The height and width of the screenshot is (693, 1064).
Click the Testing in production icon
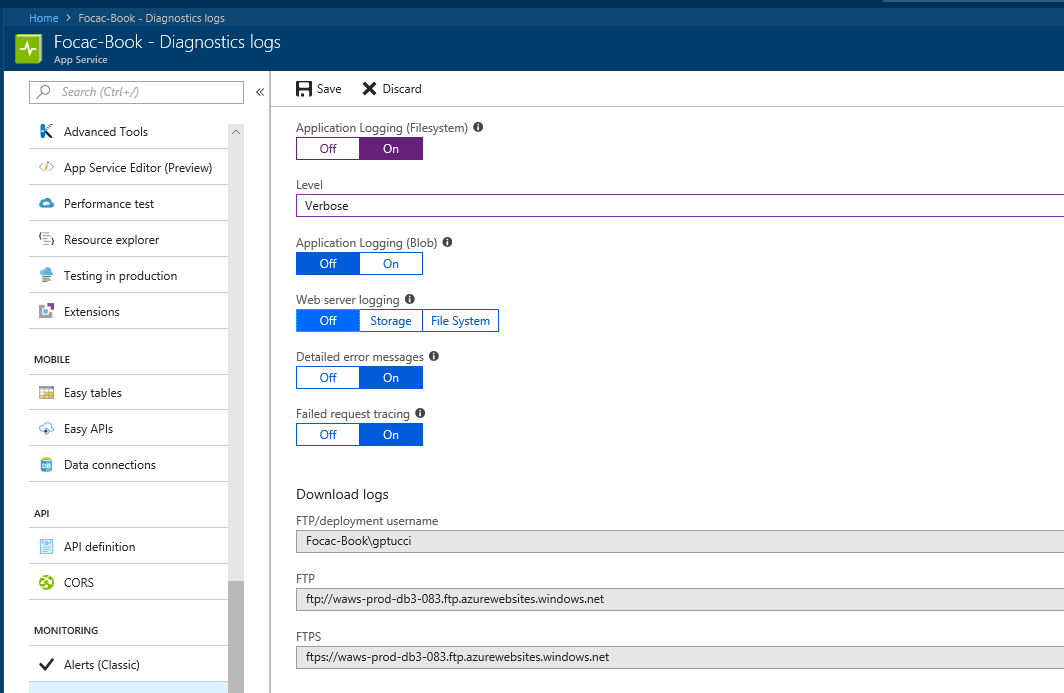46,275
